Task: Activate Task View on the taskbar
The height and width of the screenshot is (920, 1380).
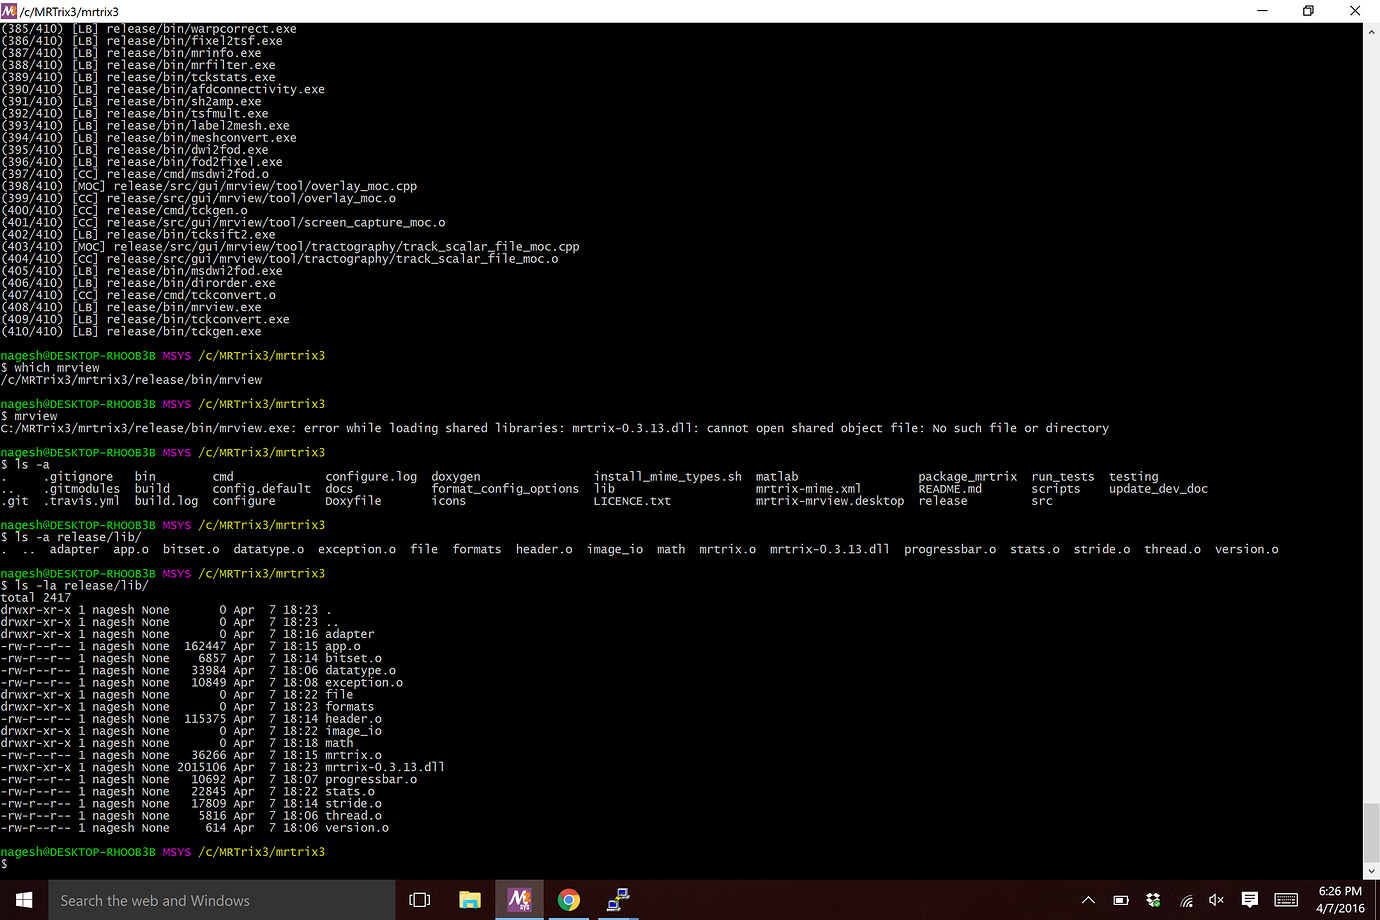Action: 420,899
